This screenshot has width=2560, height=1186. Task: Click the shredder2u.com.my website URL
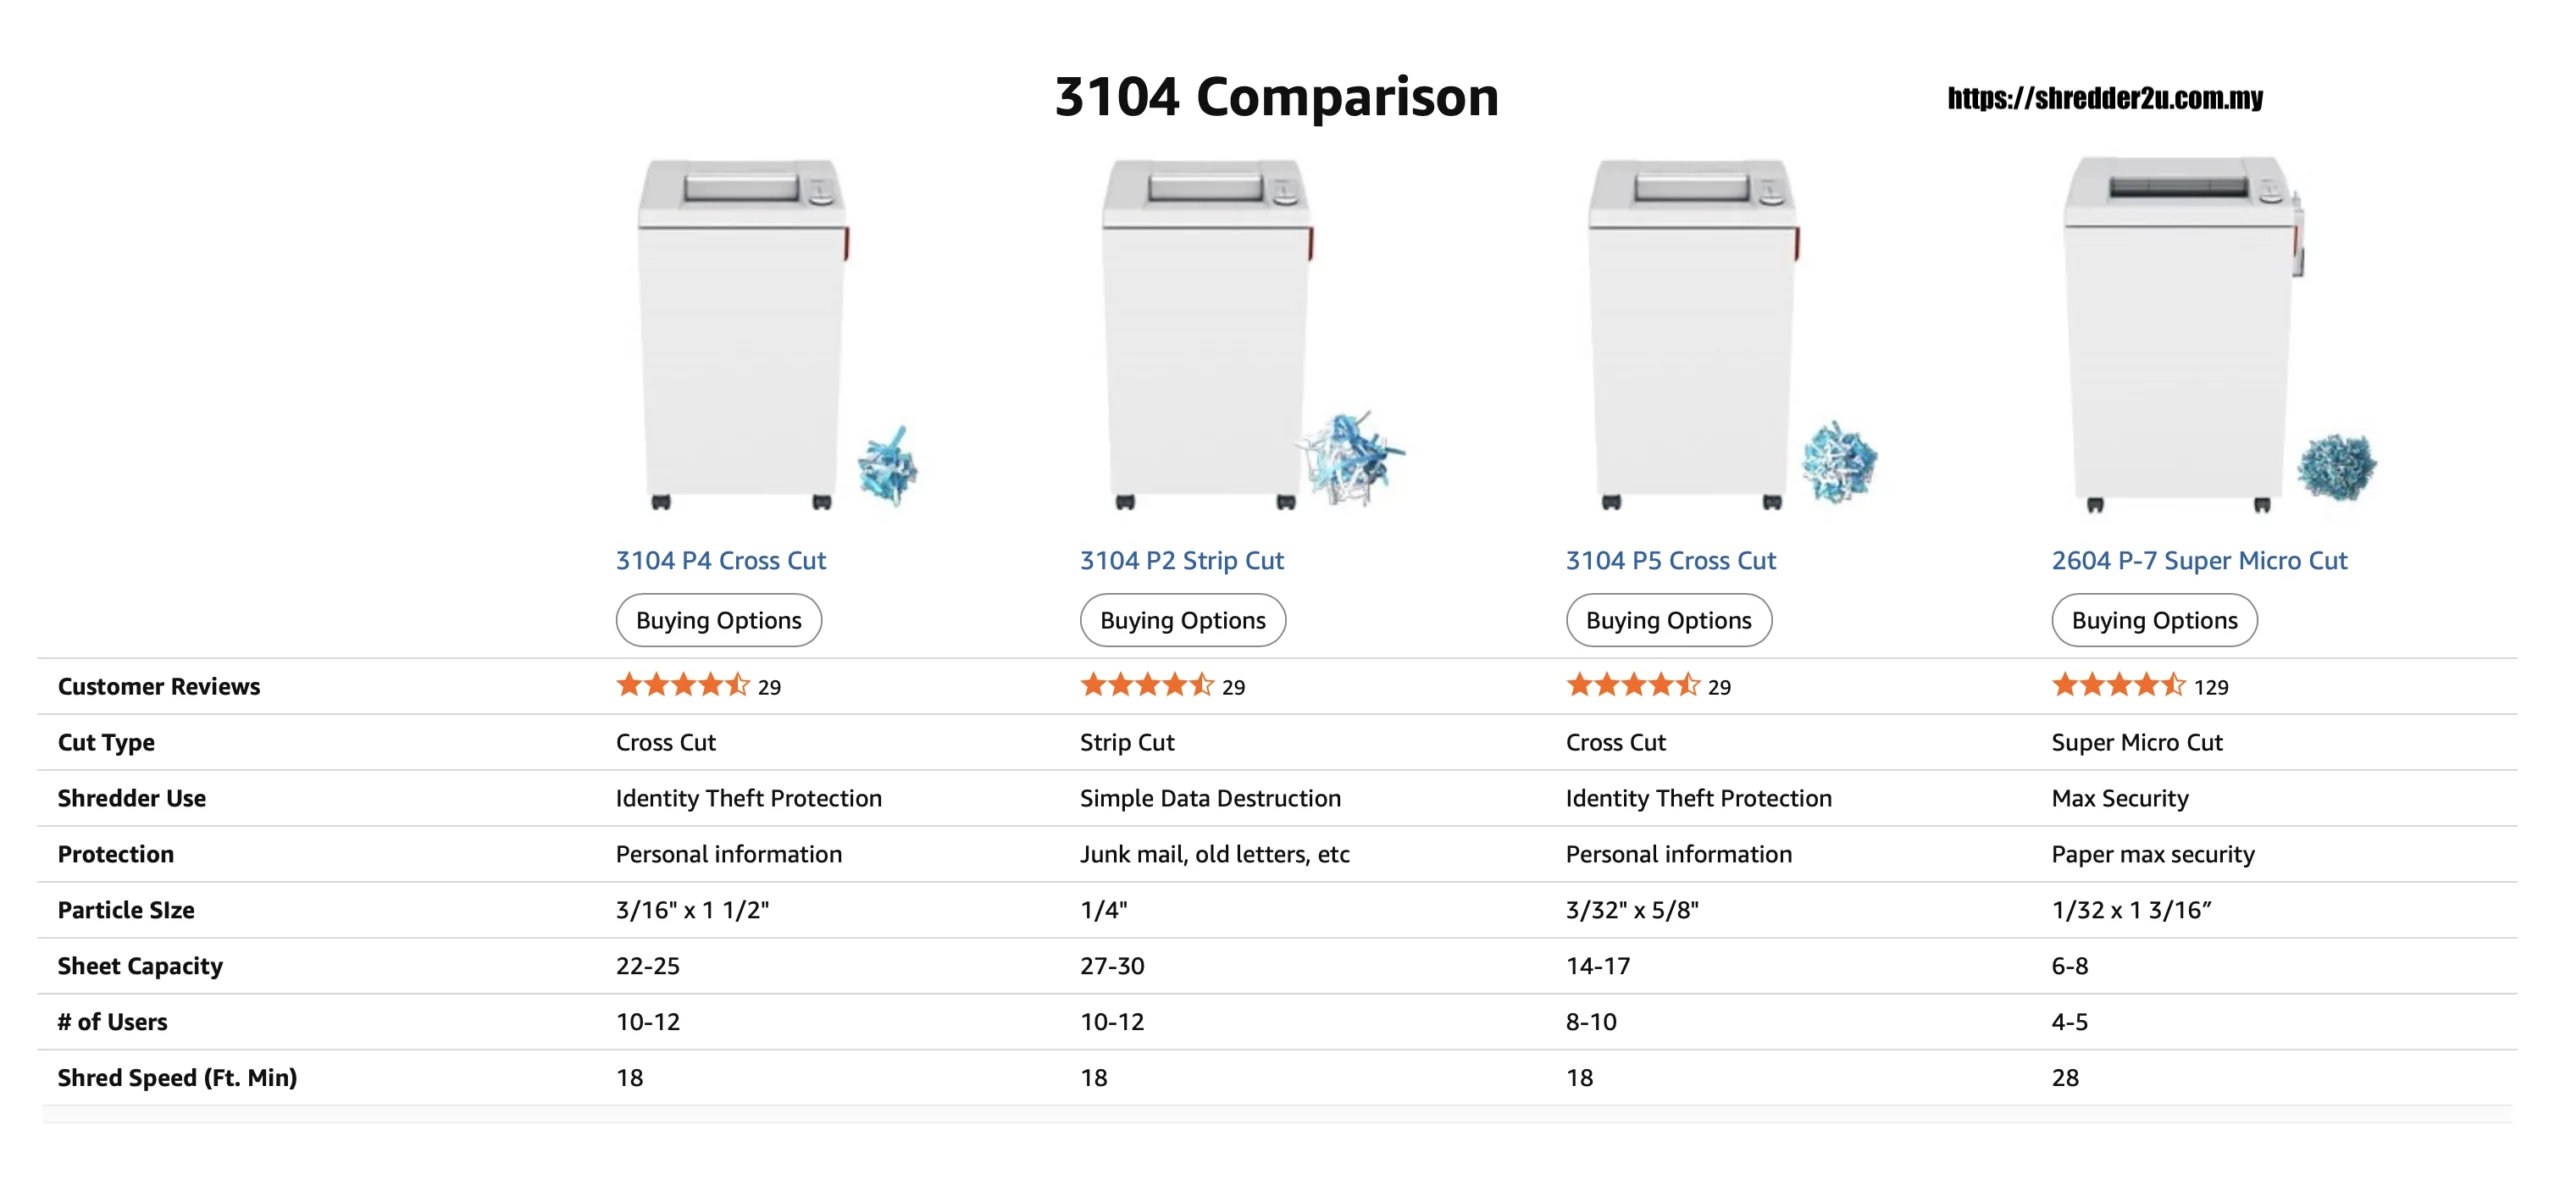(2105, 98)
